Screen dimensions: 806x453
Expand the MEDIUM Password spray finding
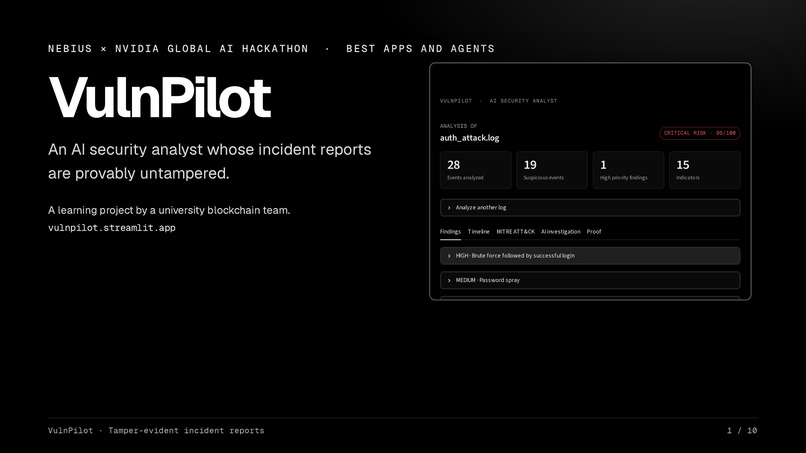(x=590, y=280)
